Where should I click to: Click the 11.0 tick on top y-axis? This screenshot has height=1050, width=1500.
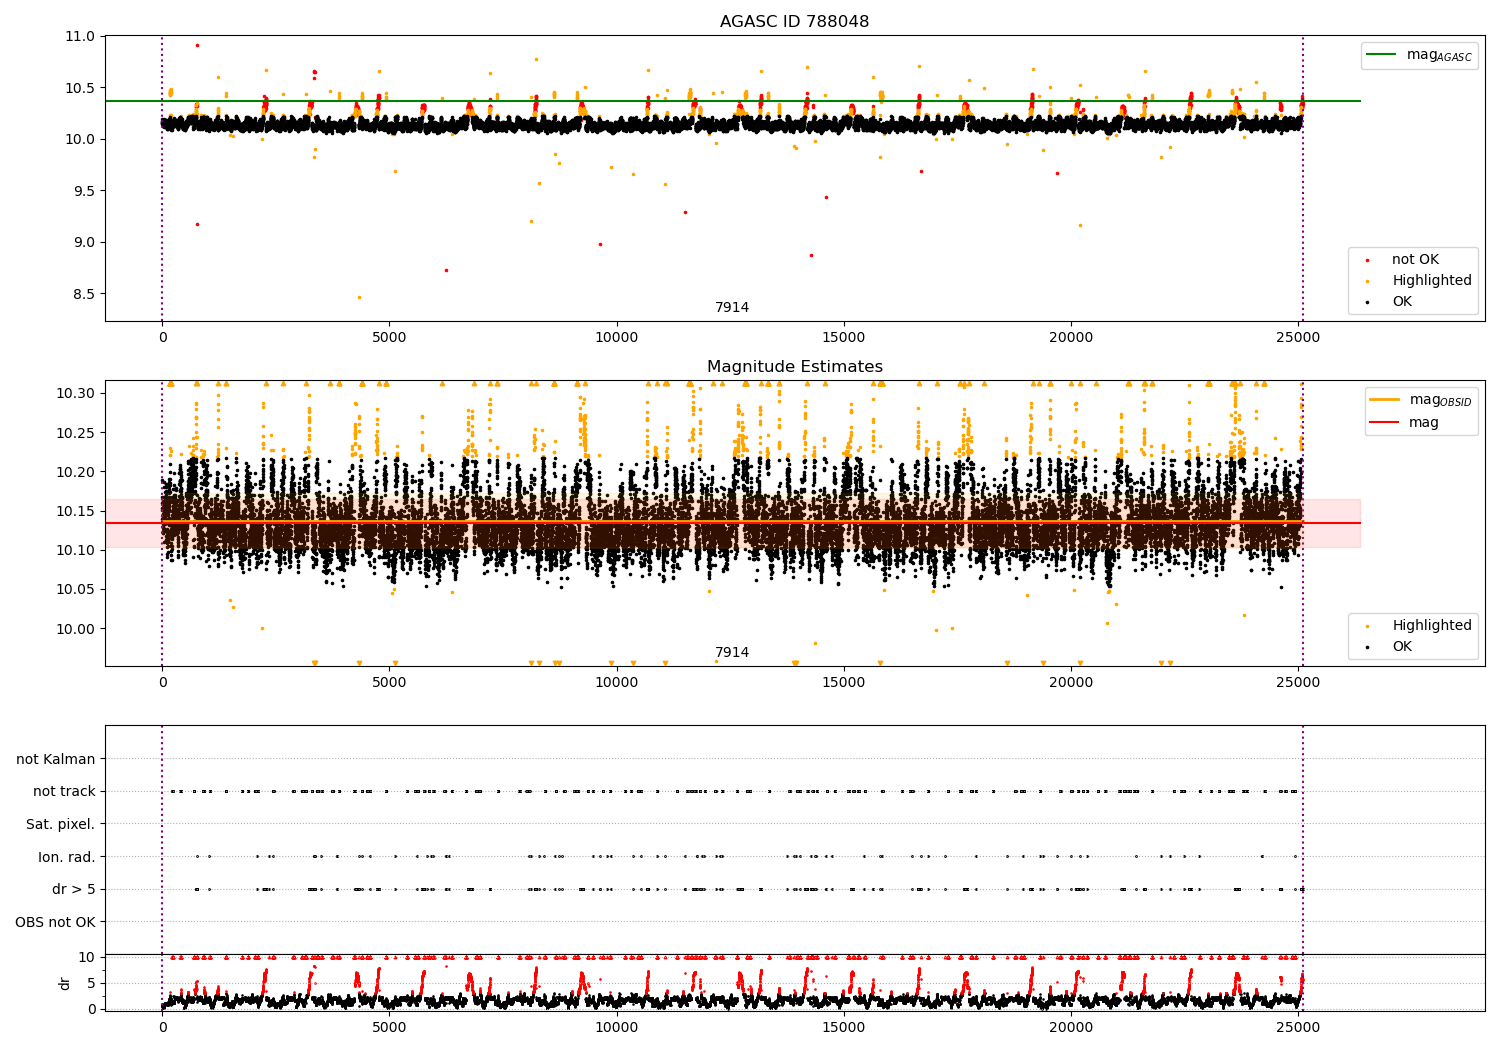(x=80, y=36)
